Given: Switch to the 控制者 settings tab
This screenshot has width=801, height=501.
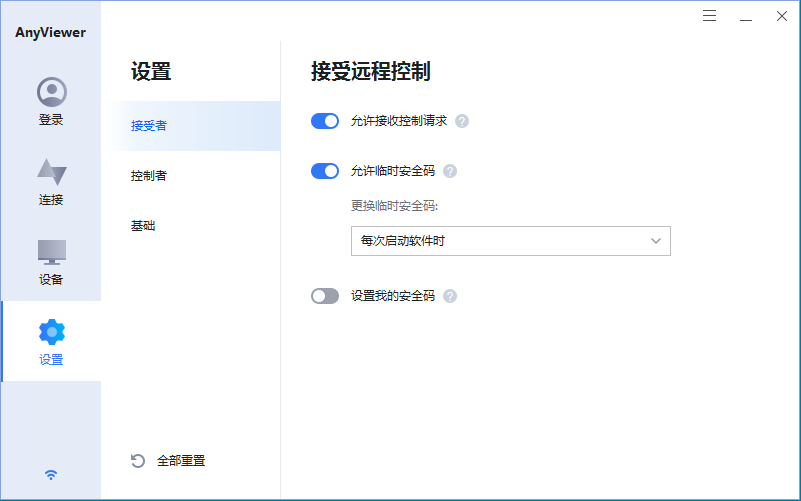Looking at the screenshot, I should pos(149,176).
